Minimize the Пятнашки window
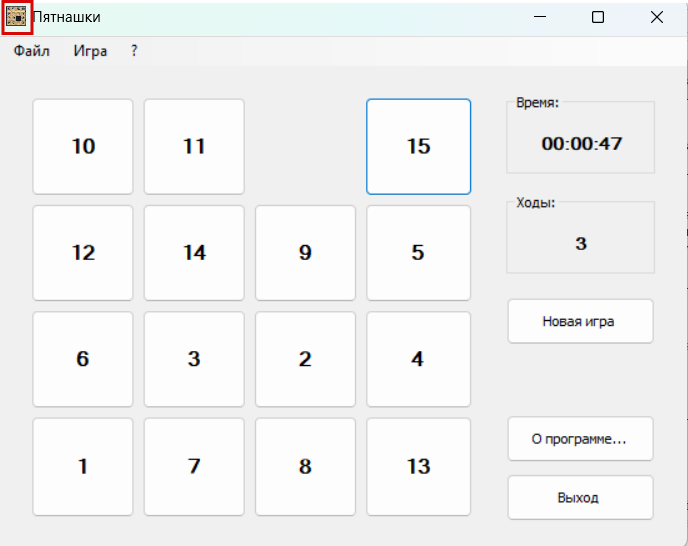 tap(540, 18)
